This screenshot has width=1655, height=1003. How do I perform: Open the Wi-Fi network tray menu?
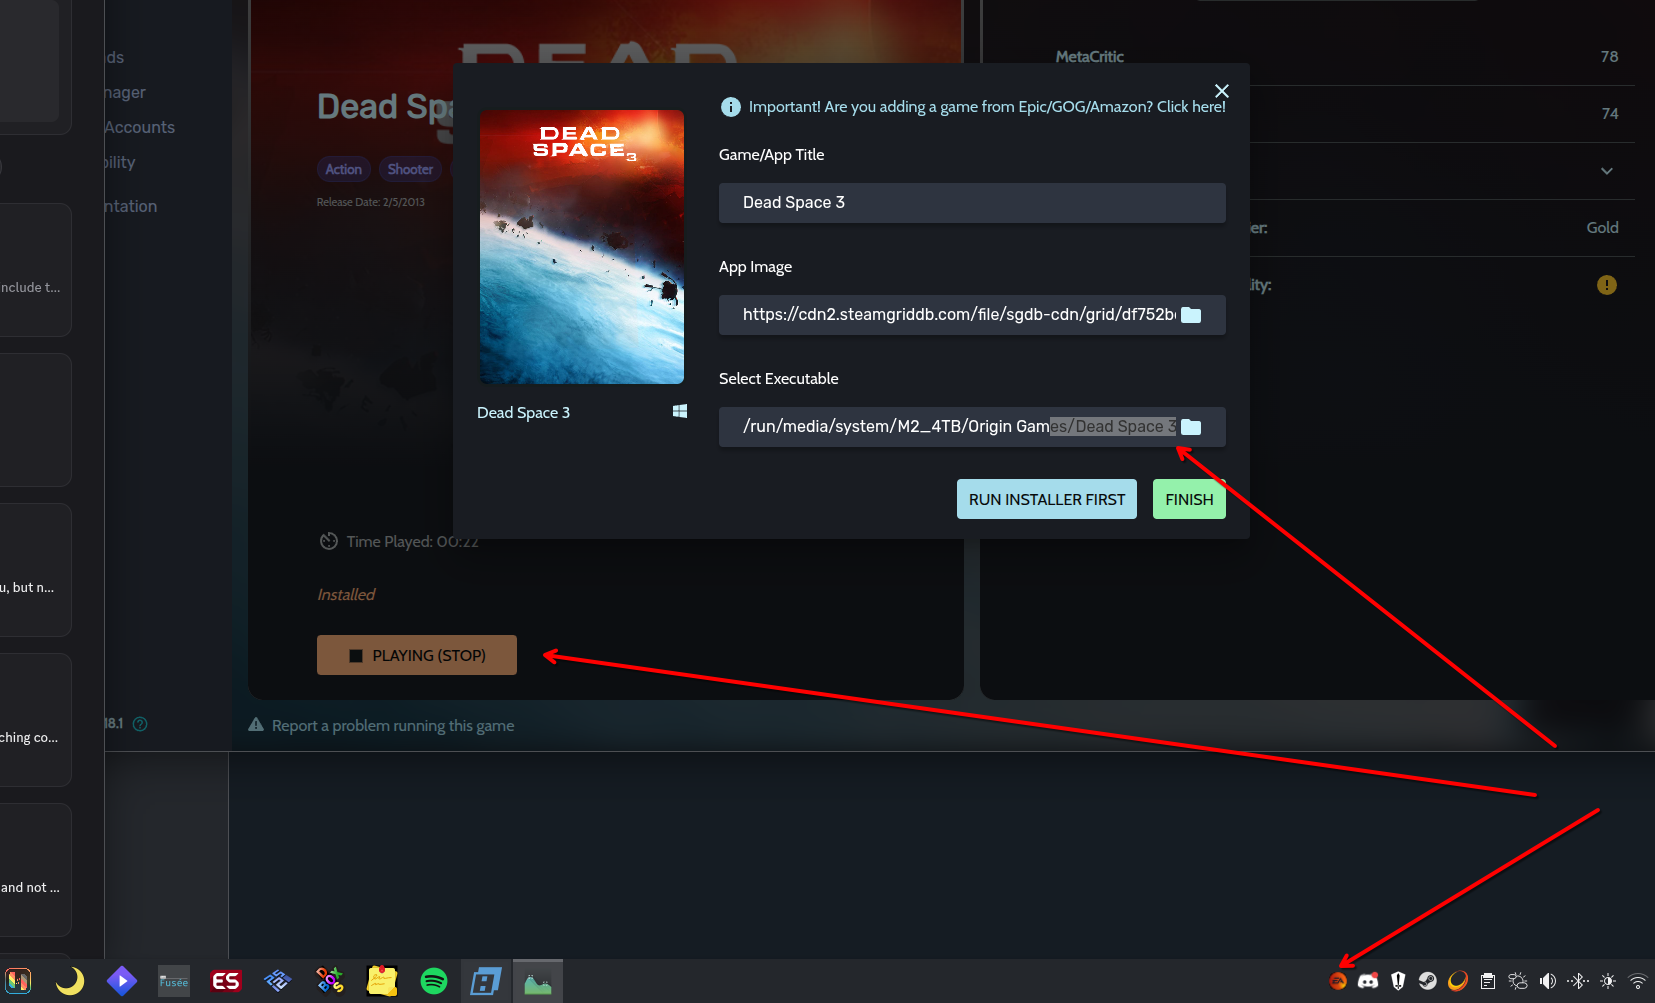tap(1638, 981)
